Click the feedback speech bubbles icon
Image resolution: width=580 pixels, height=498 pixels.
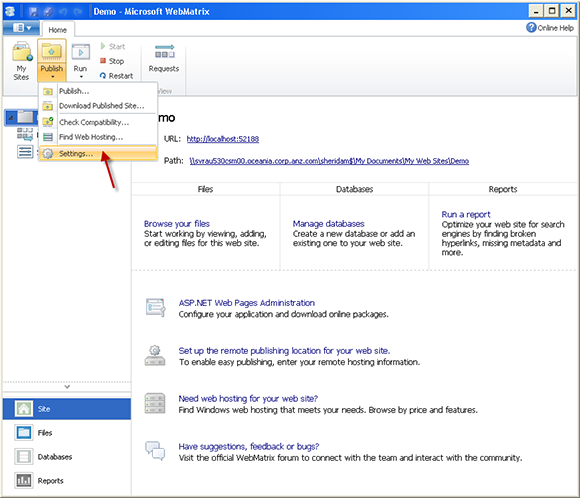(x=155, y=450)
